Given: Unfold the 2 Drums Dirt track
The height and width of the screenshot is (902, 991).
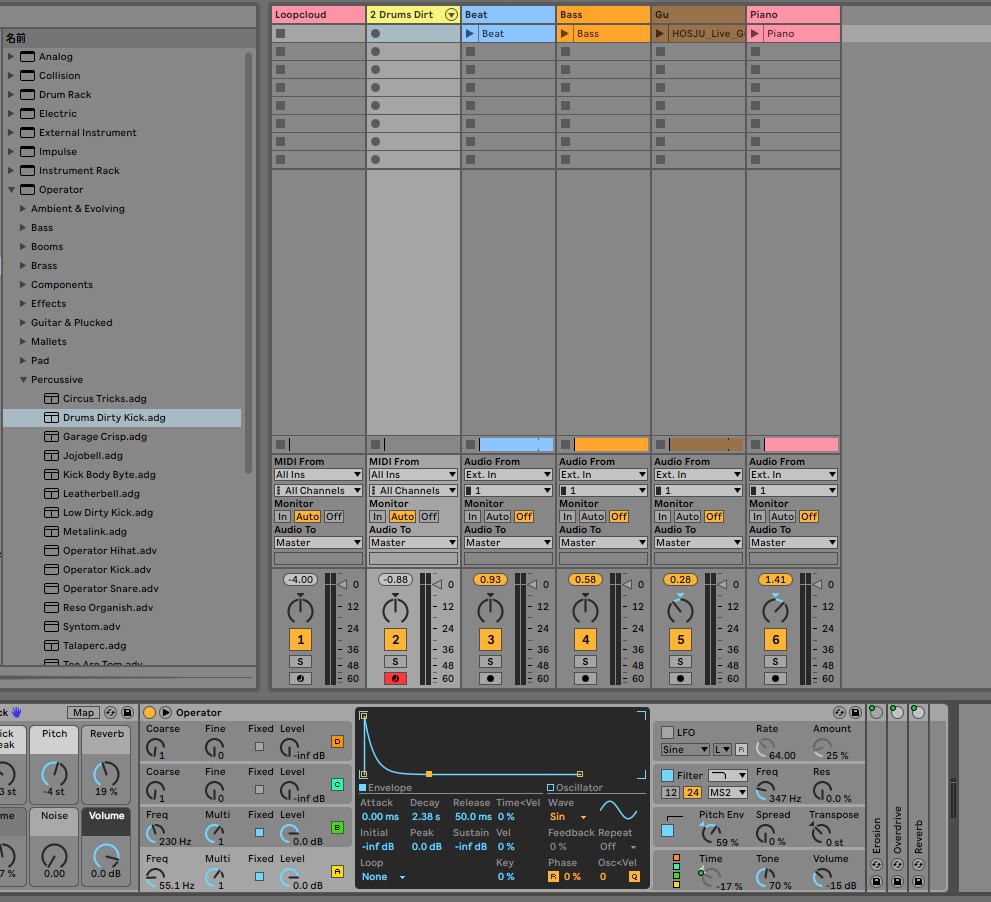Looking at the screenshot, I should [451, 15].
